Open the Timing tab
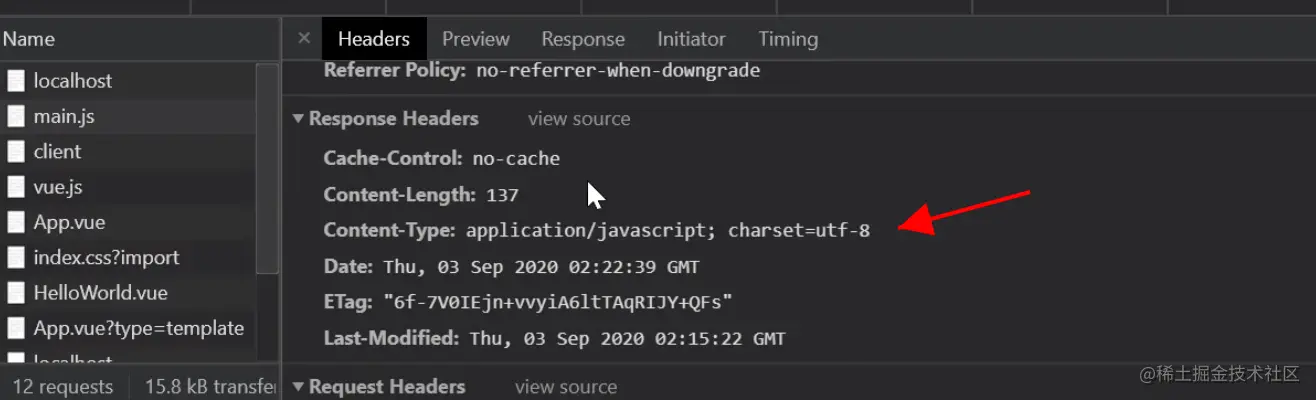This screenshot has width=1316, height=400. coord(788,39)
